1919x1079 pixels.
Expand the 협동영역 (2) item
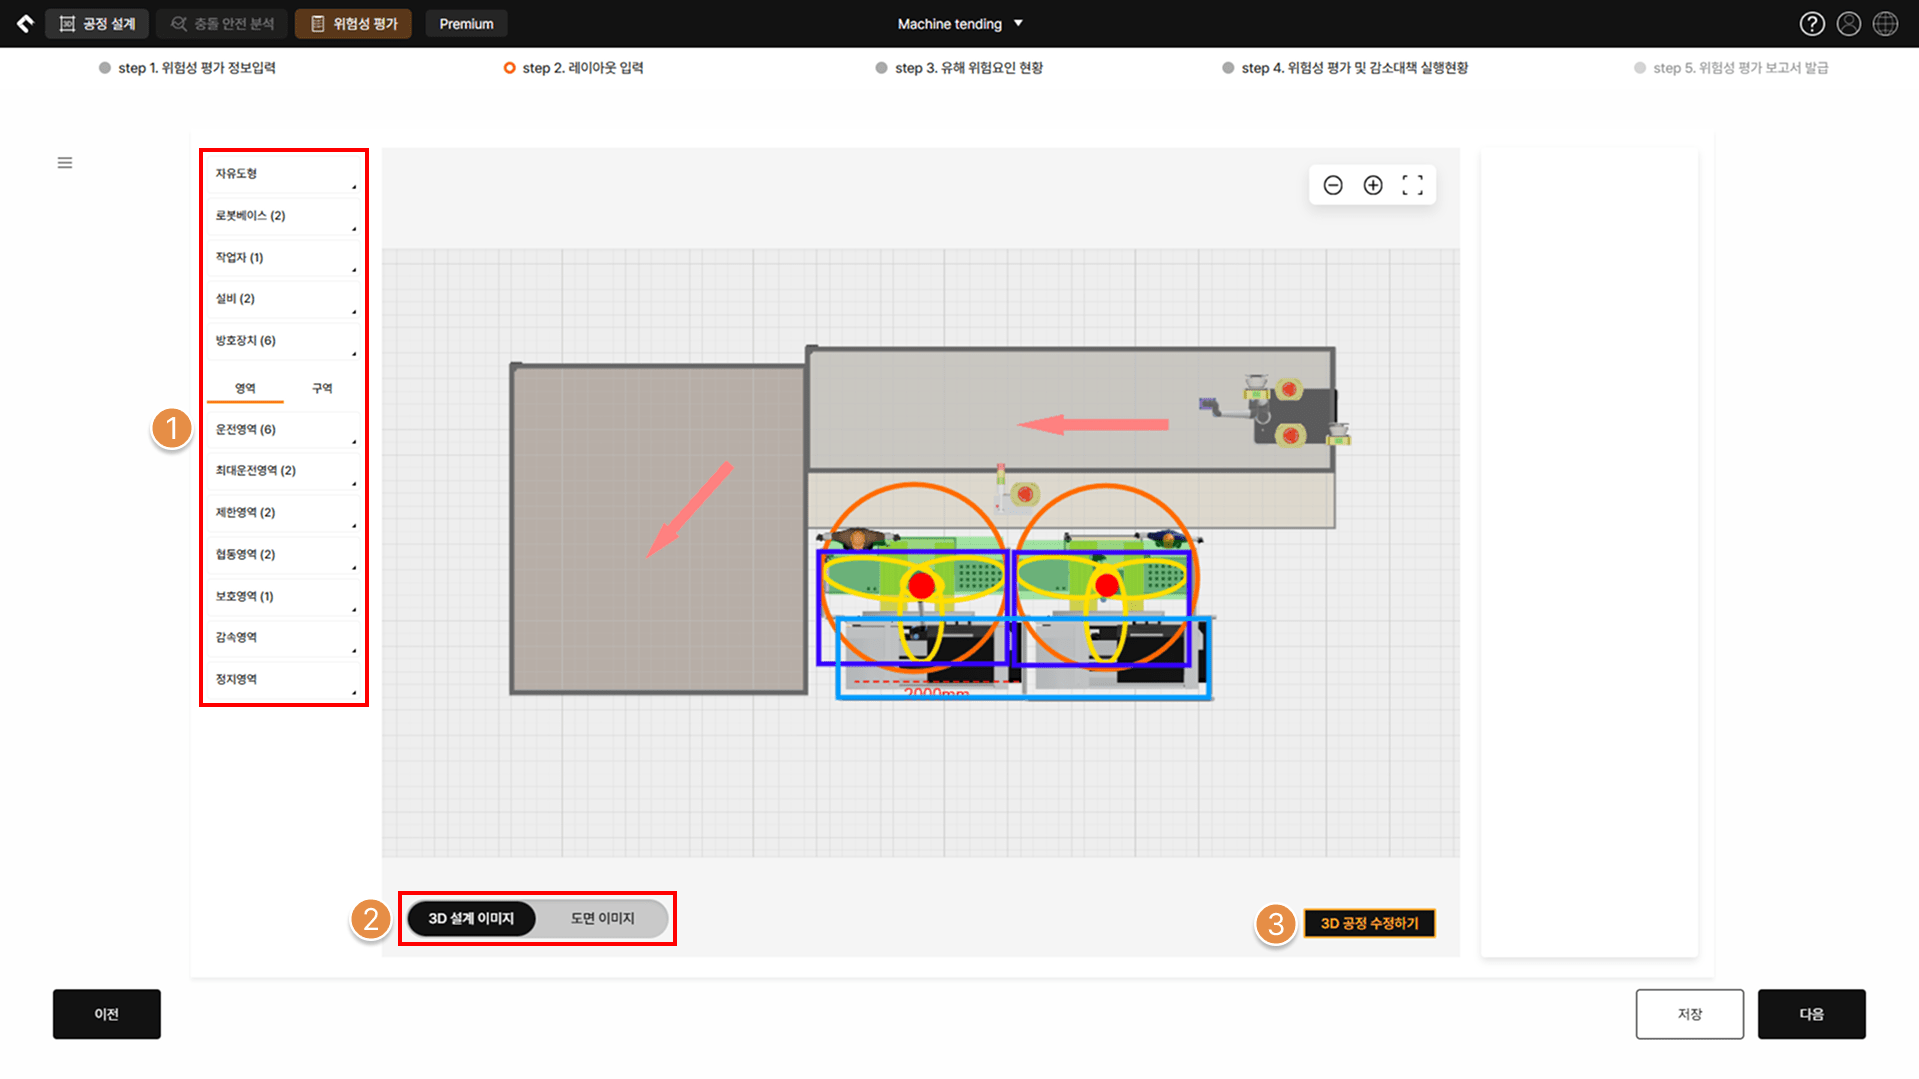283,555
